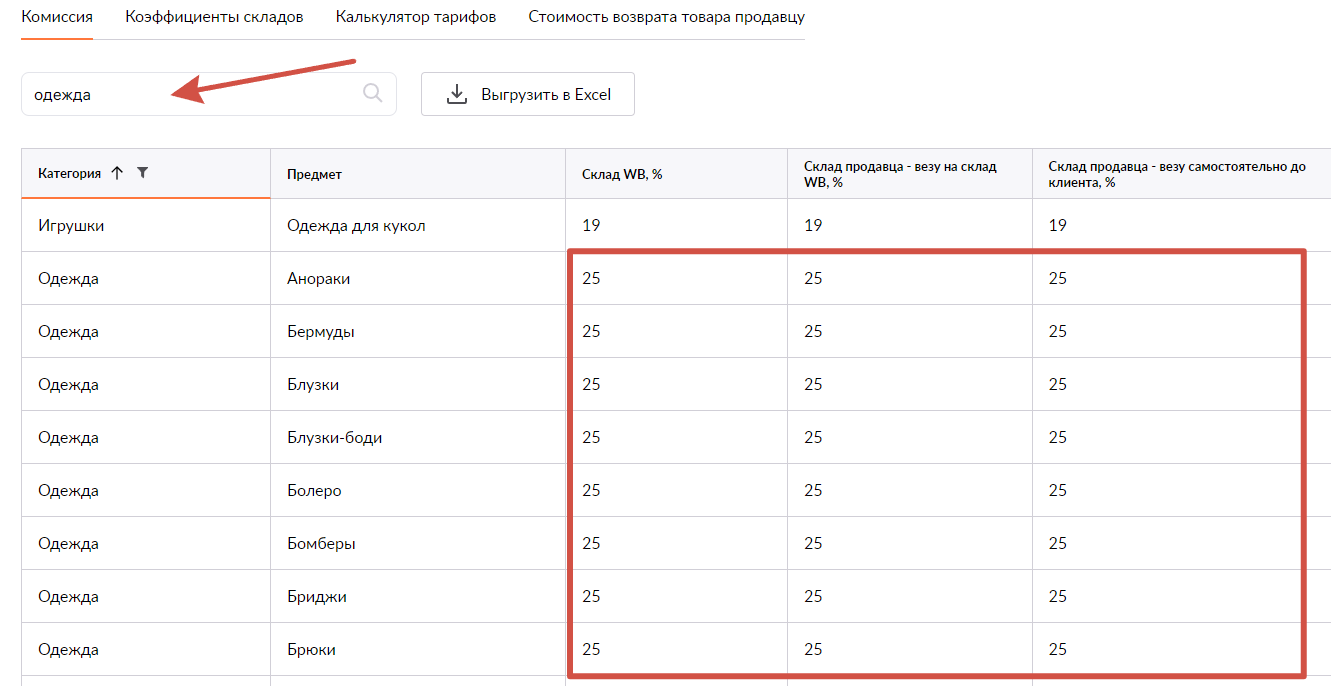Sort by Категория ascending arrow
This screenshot has height=686, width=1331.
click(117, 173)
